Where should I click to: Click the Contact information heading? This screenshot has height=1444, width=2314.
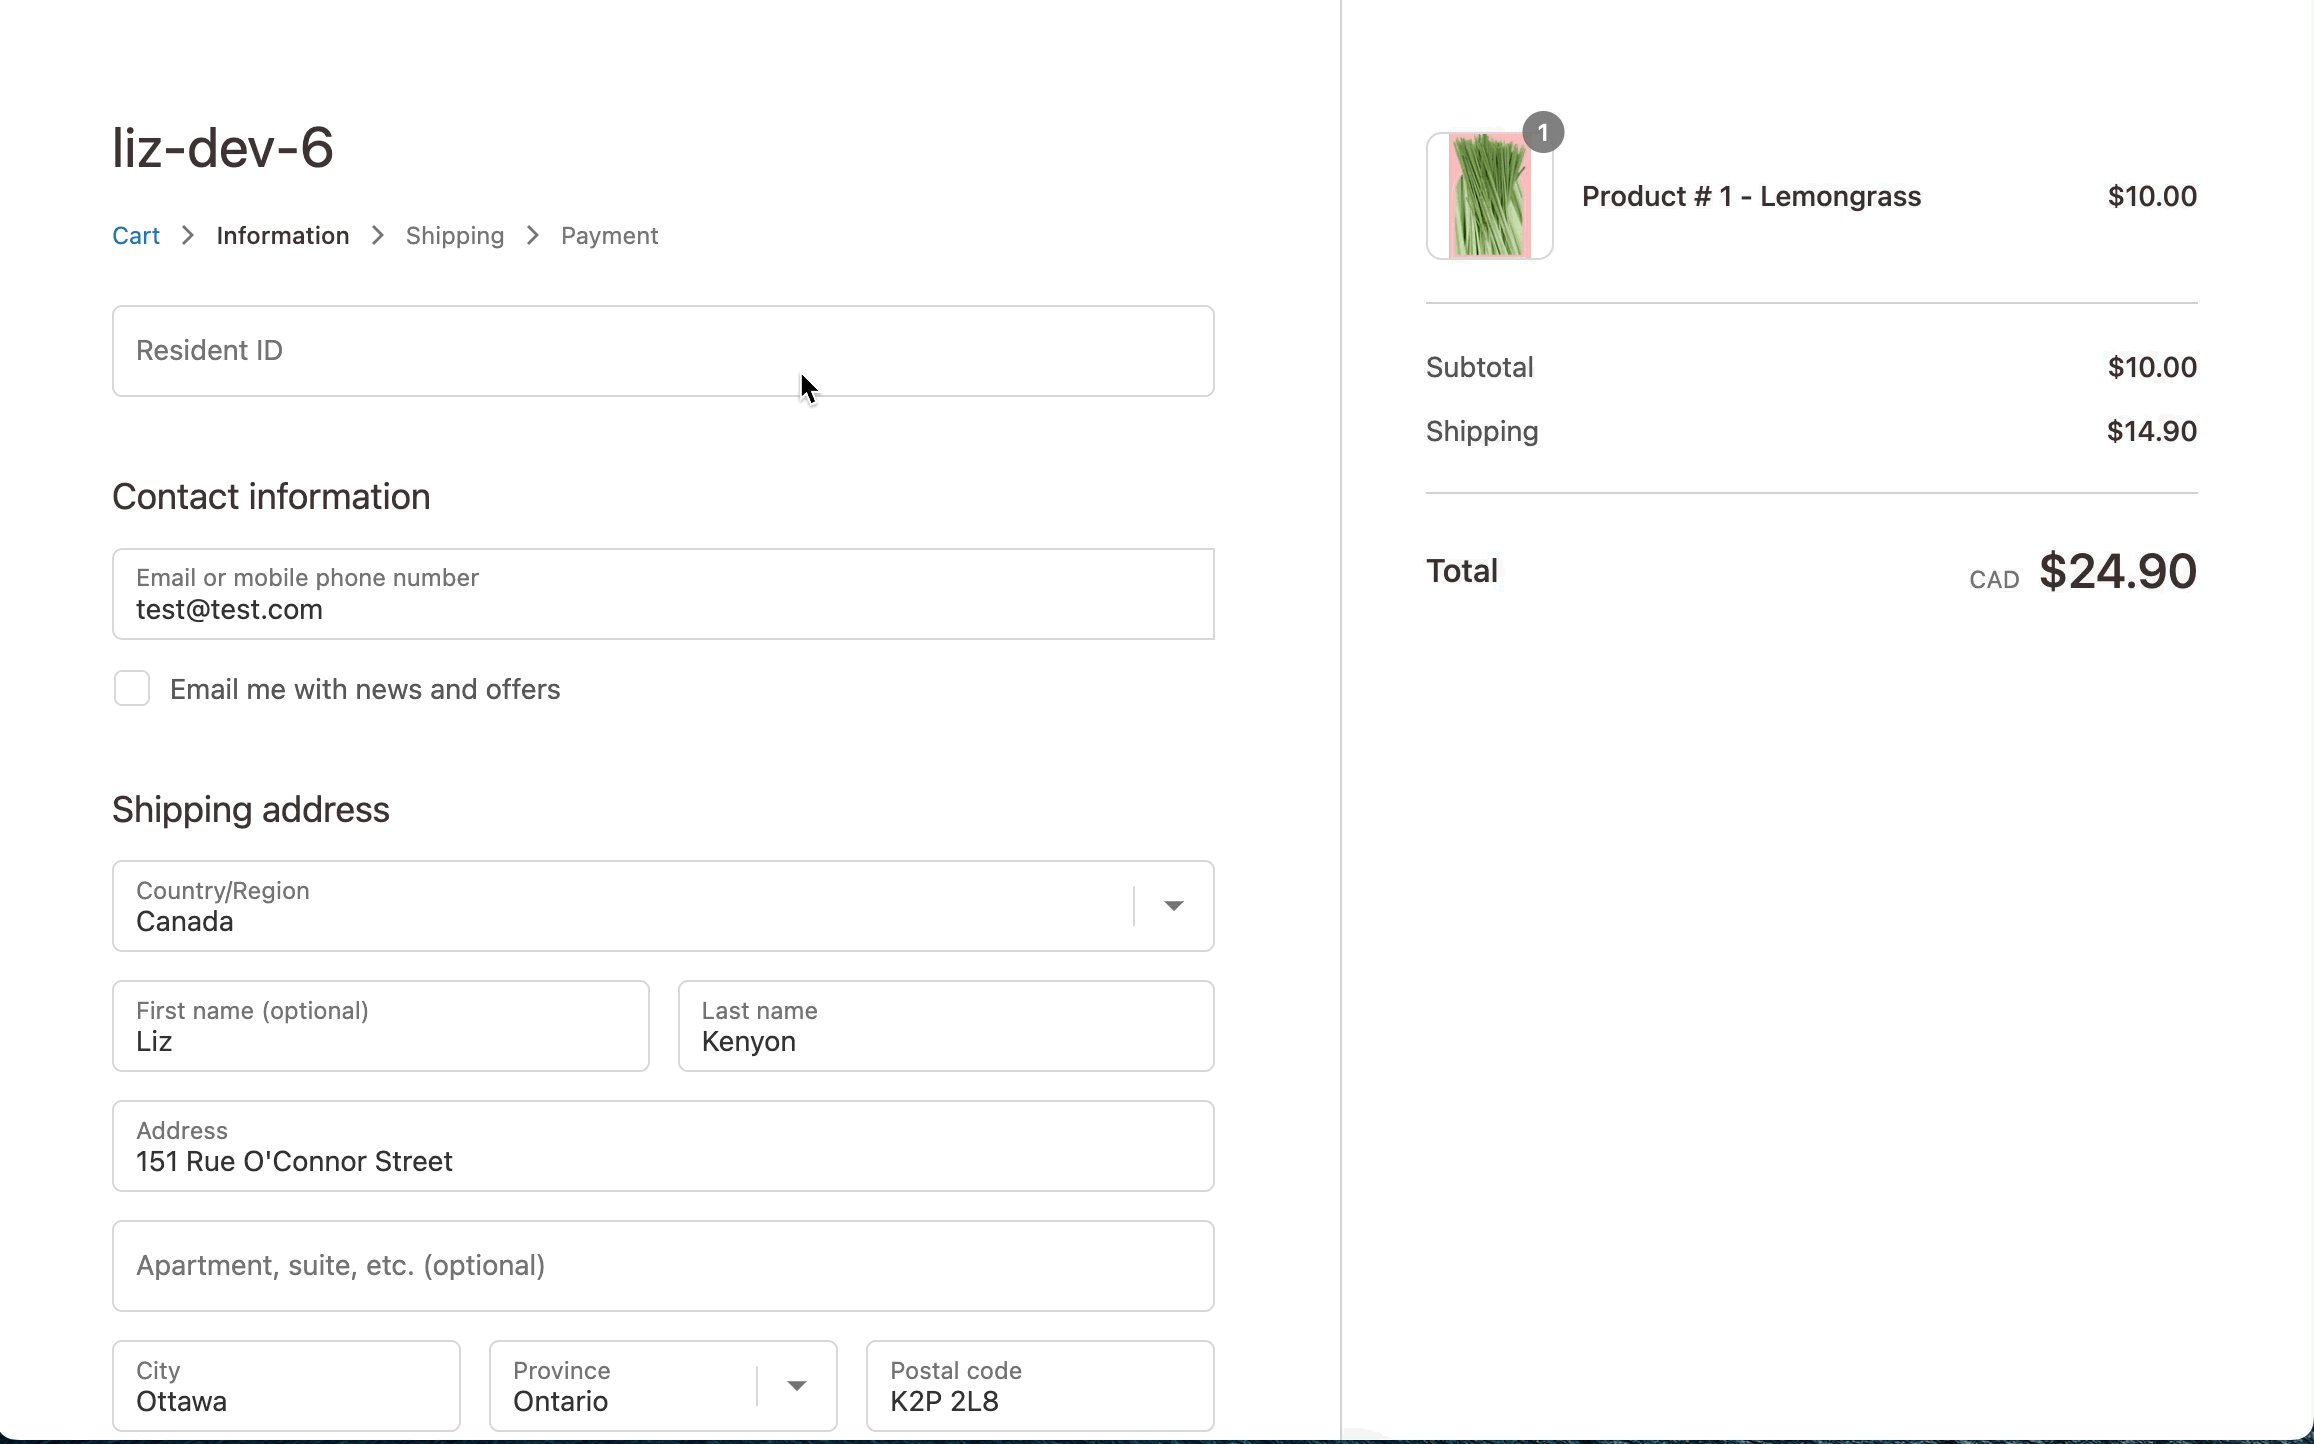[x=271, y=497]
